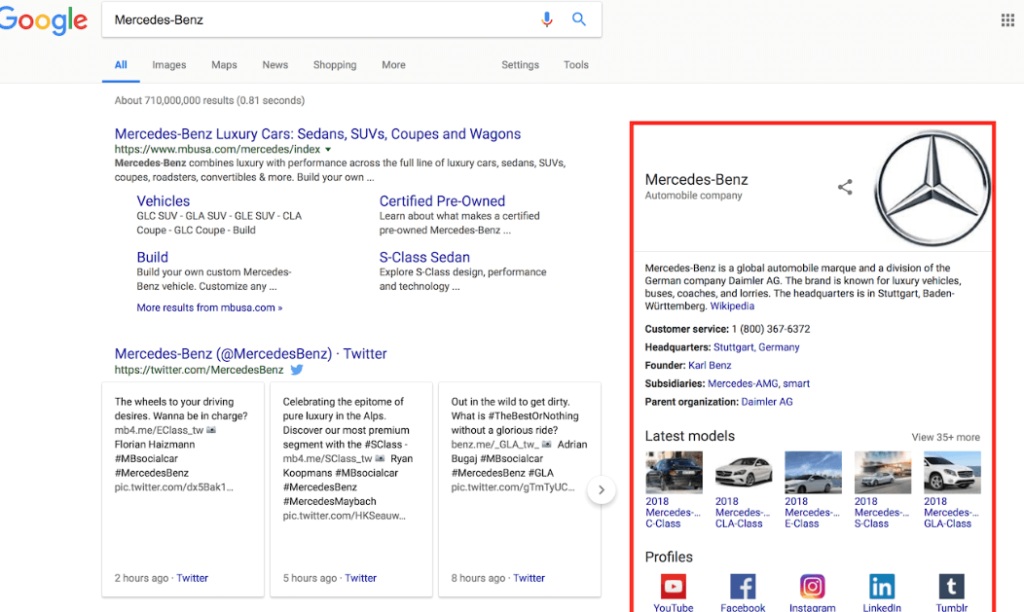Open the Karl Benz founder link
Screen dimensions: 1024x612
pyautogui.click(x=709, y=365)
